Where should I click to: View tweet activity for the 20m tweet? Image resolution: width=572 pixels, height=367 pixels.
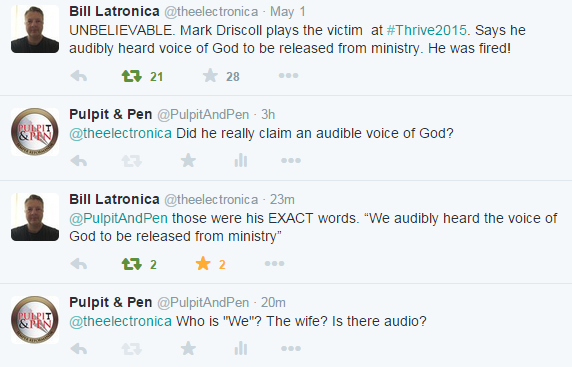(x=241, y=348)
